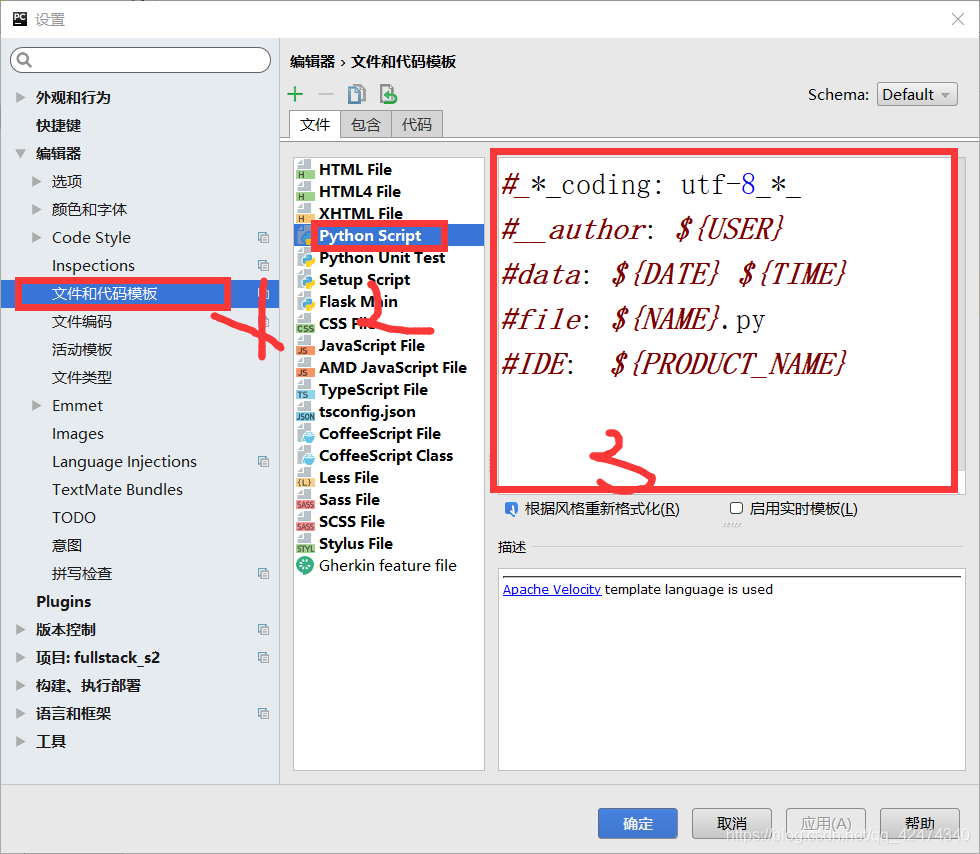Expand the 版本控制 node

coord(21,630)
